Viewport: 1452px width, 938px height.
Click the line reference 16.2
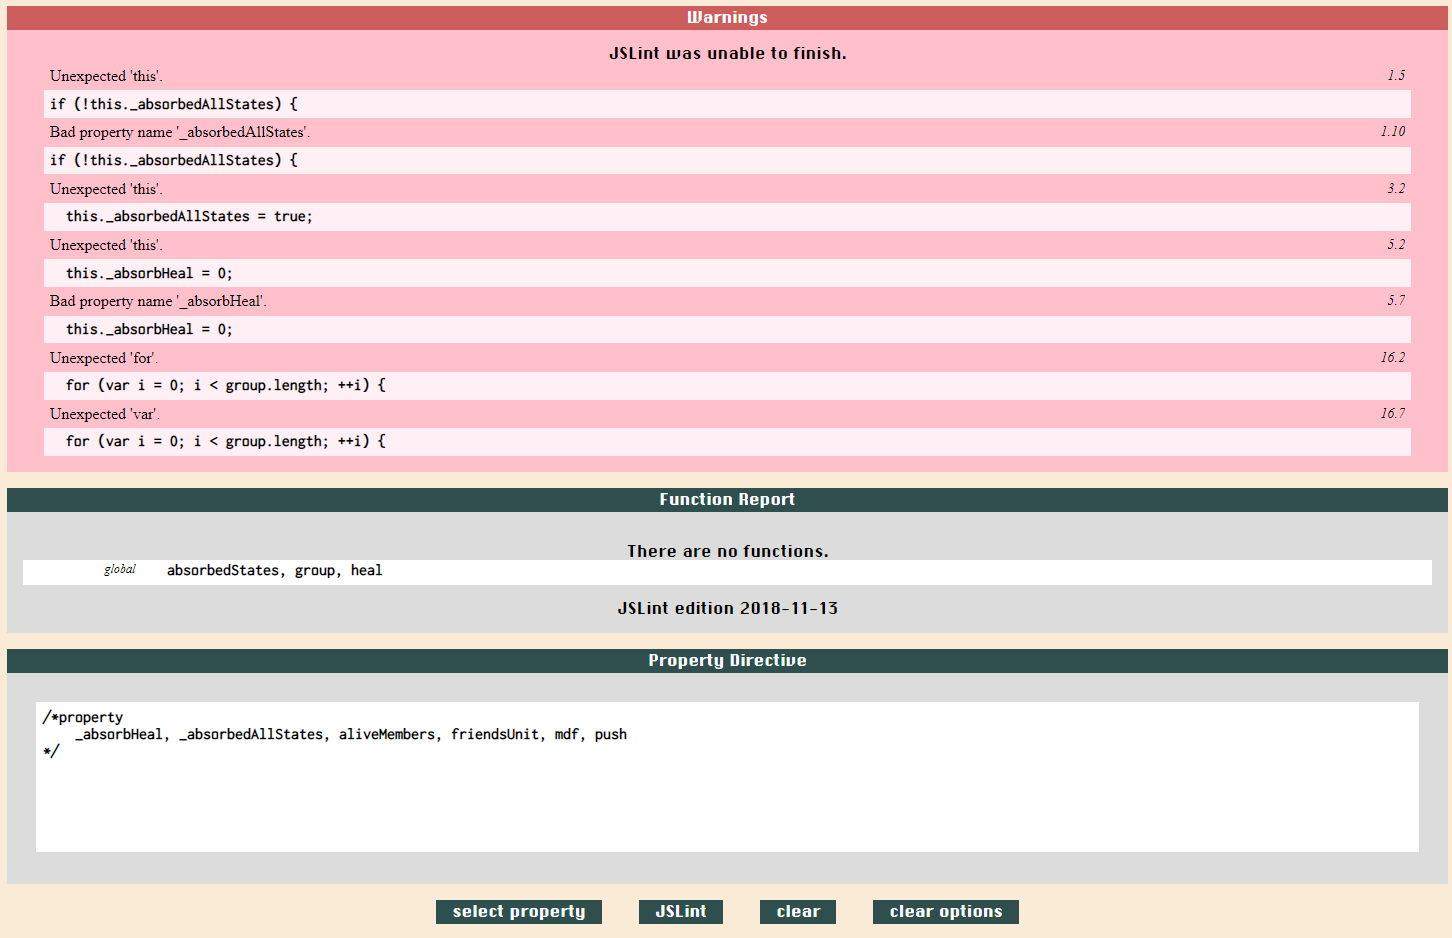click(x=1393, y=357)
